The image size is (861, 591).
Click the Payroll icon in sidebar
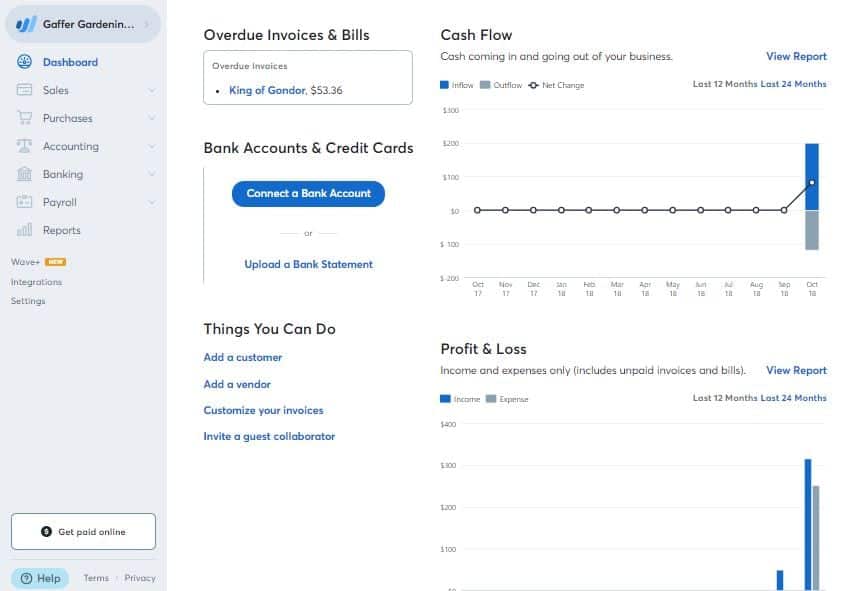[x=24, y=202]
